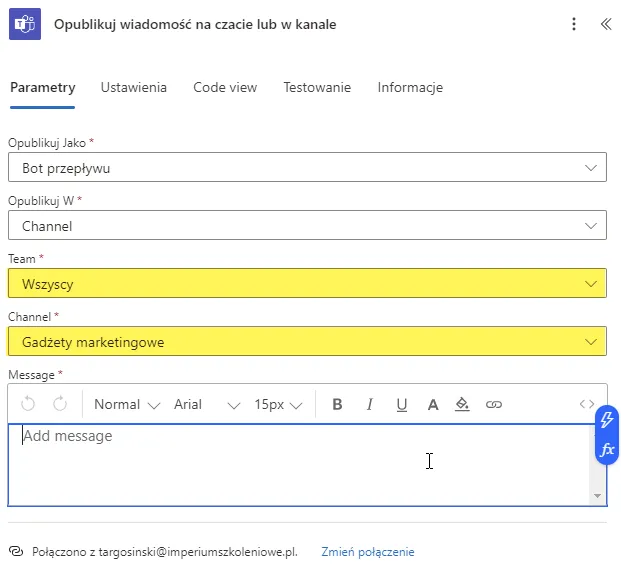
Task: Open the three-dot more options menu
Action: coord(574,24)
